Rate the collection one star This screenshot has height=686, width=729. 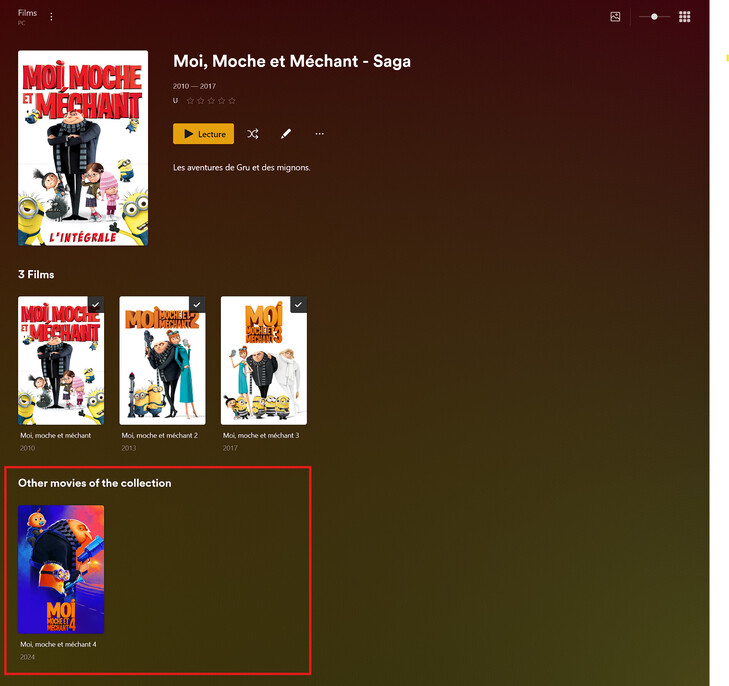coord(190,101)
